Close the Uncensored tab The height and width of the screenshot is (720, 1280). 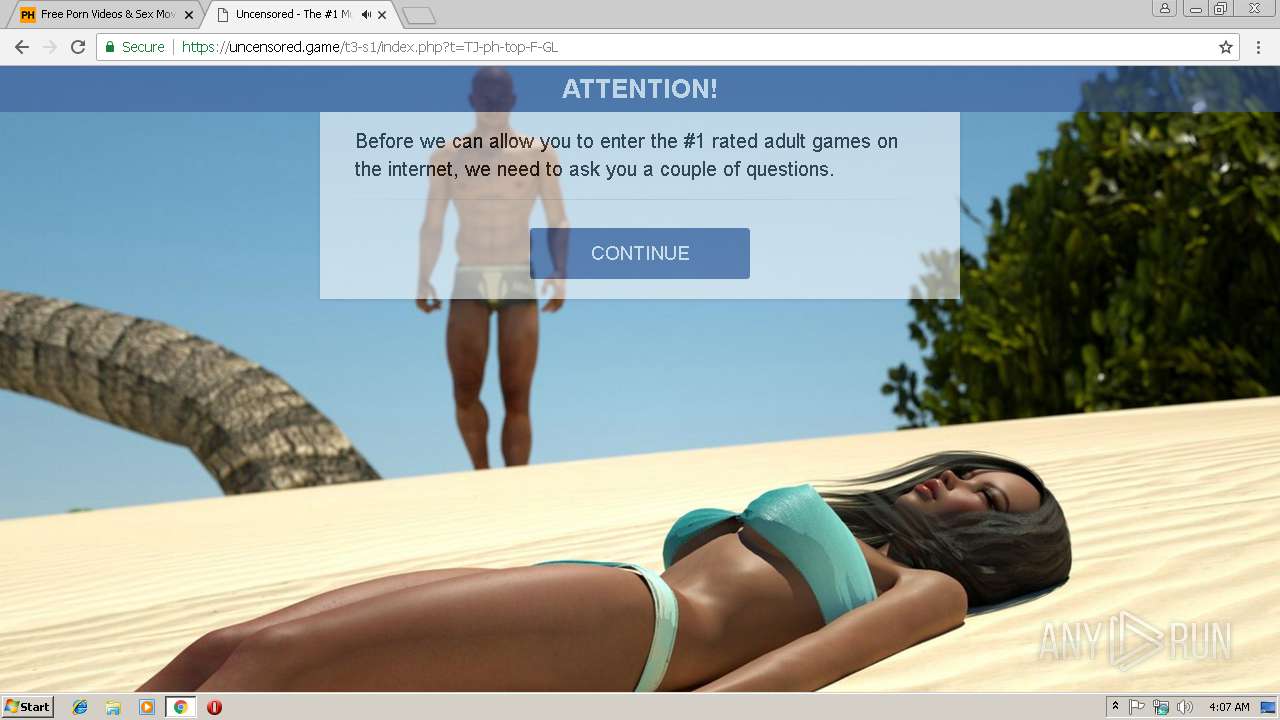point(382,15)
